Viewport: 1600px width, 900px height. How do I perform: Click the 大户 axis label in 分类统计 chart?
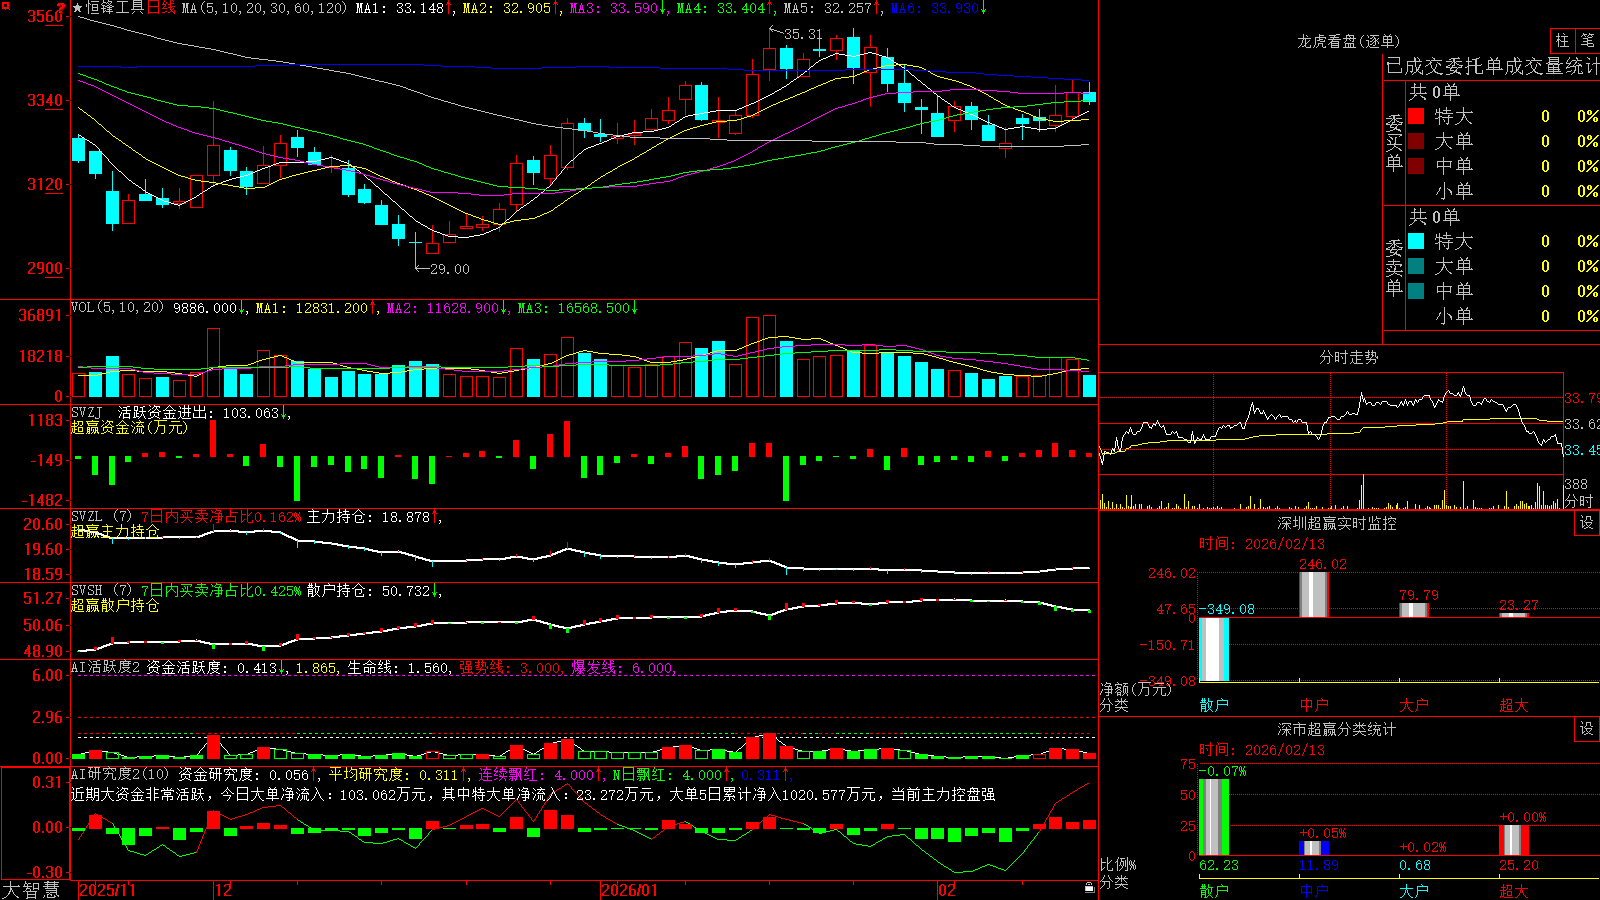(1414, 890)
